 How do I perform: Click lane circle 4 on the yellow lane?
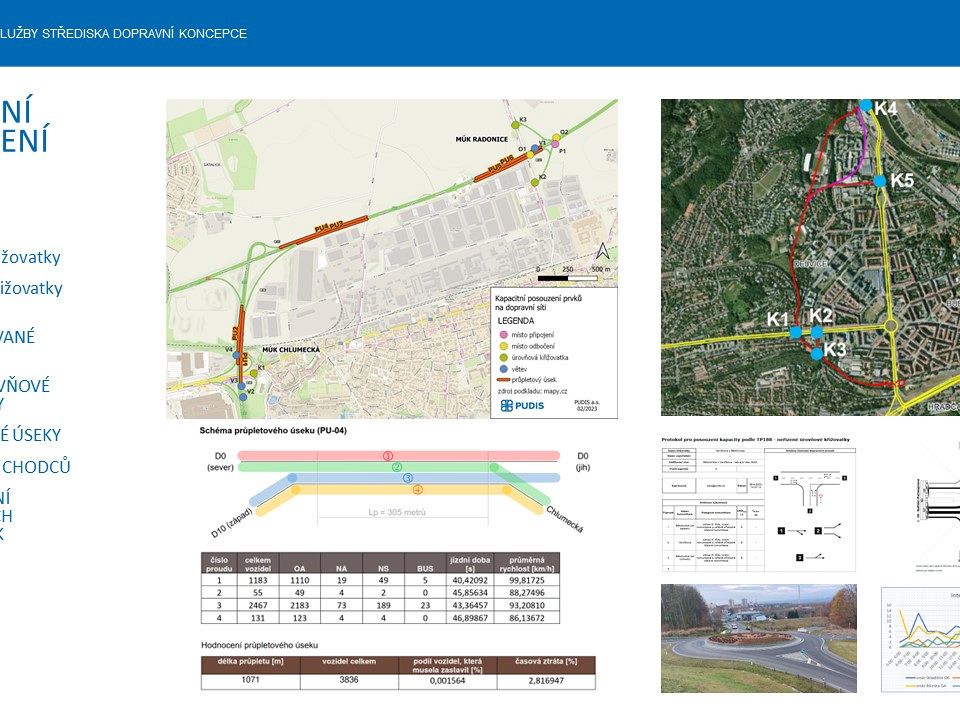[418, 489]
